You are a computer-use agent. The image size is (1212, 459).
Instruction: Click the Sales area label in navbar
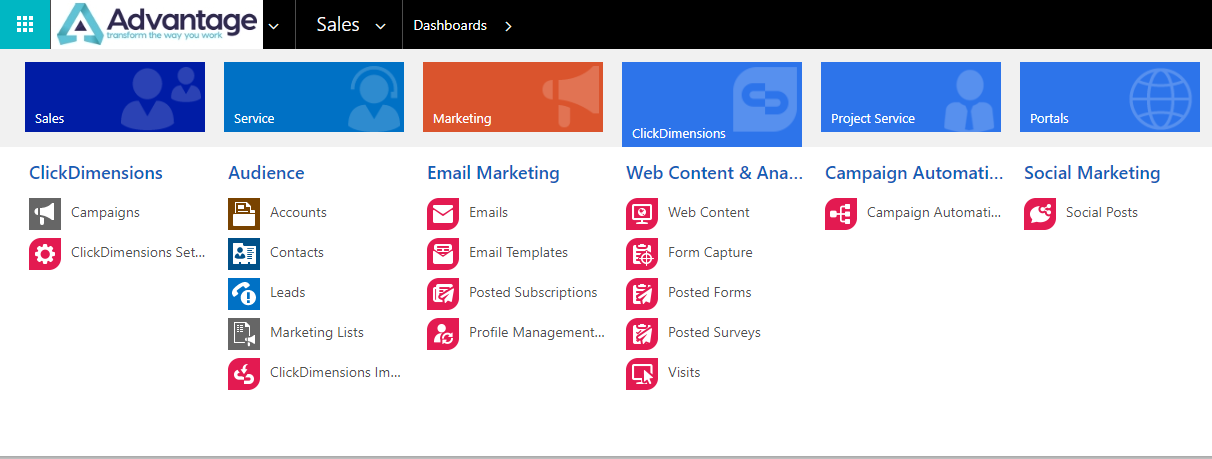click(338, 25)
